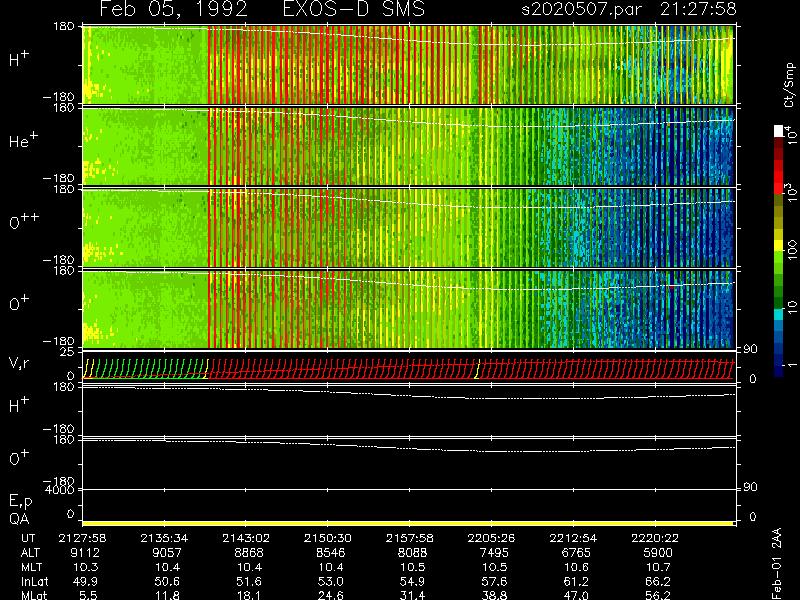Viewport: 800px width, 600px height.
Task: Pick the cyan color bar segment near 10
Action: [779, 314]
